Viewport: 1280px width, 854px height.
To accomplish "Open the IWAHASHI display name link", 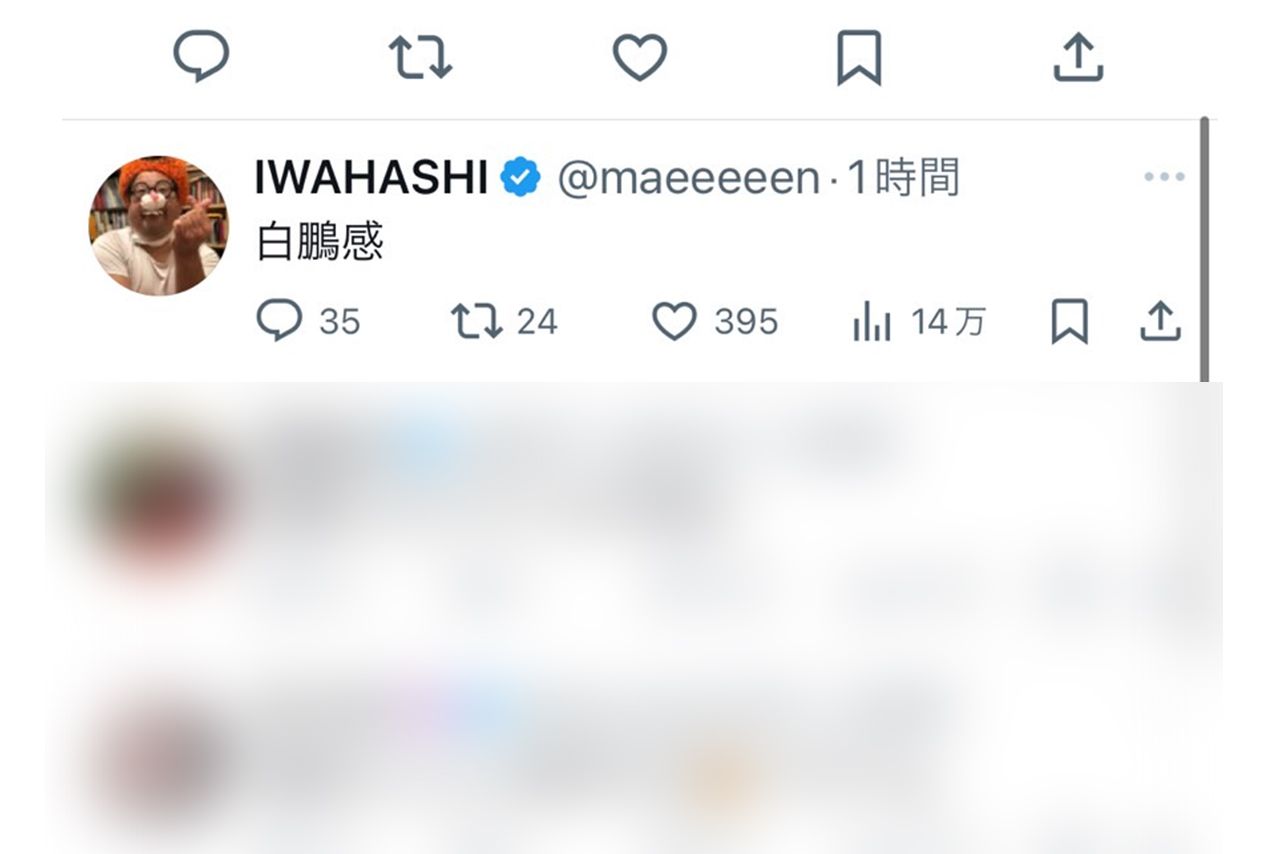I will tap(371, 179).
